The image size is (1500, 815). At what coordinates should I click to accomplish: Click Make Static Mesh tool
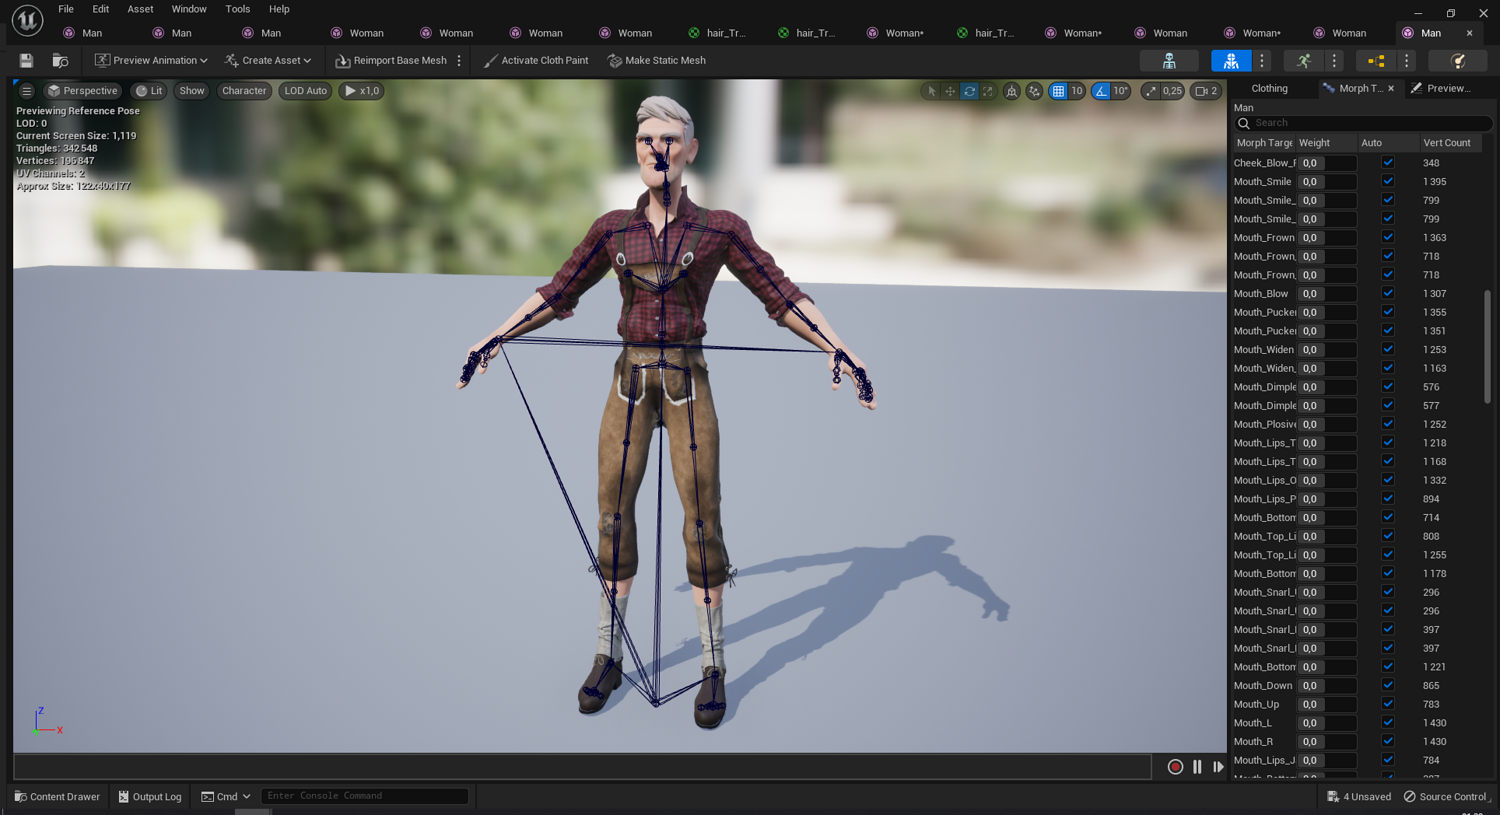(657, 61)
